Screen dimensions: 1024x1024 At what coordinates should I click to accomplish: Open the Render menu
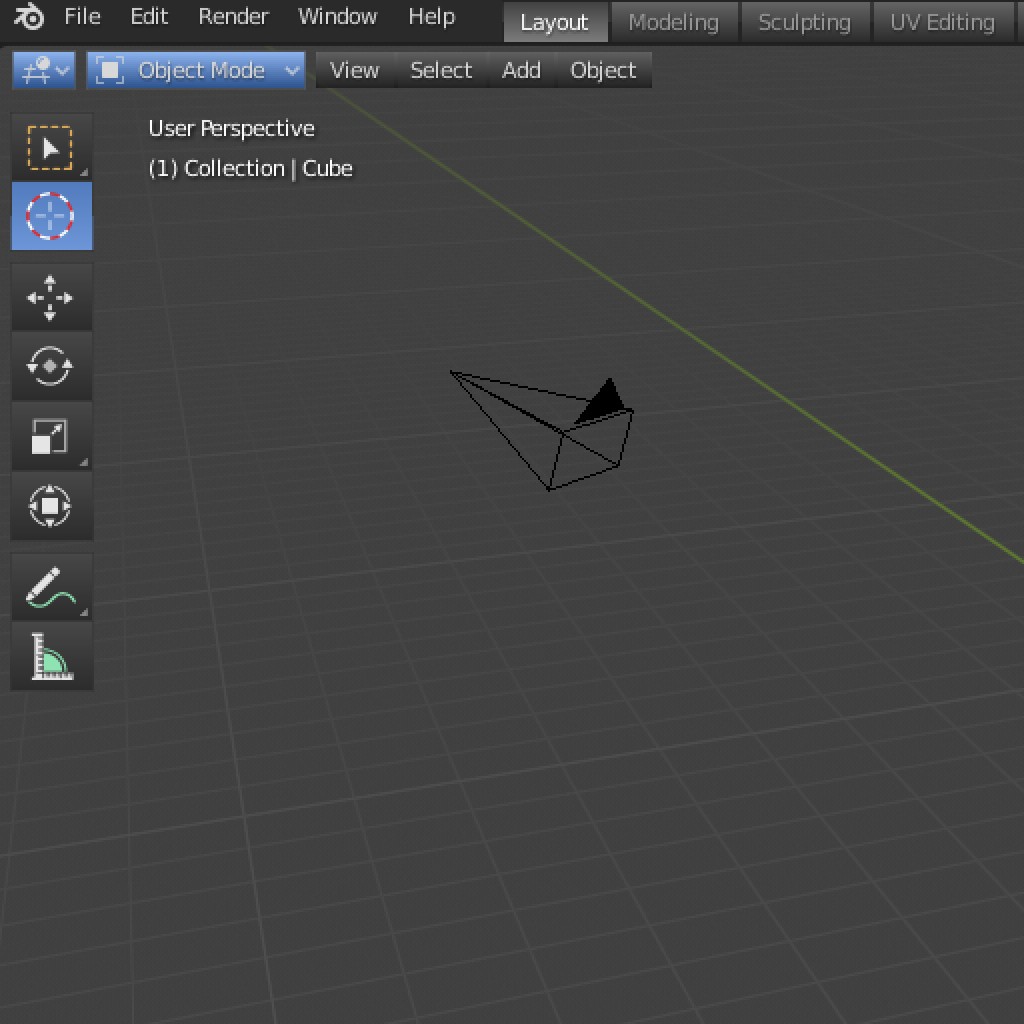(x=233, y=17)
